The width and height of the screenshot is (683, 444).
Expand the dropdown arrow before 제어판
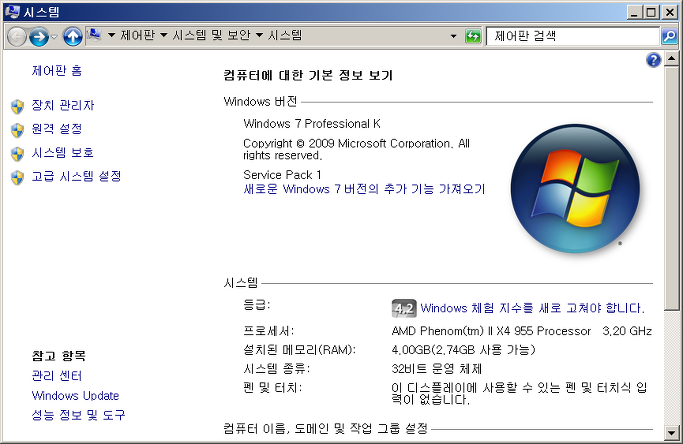pyautogui.click(x=112, y=35)
